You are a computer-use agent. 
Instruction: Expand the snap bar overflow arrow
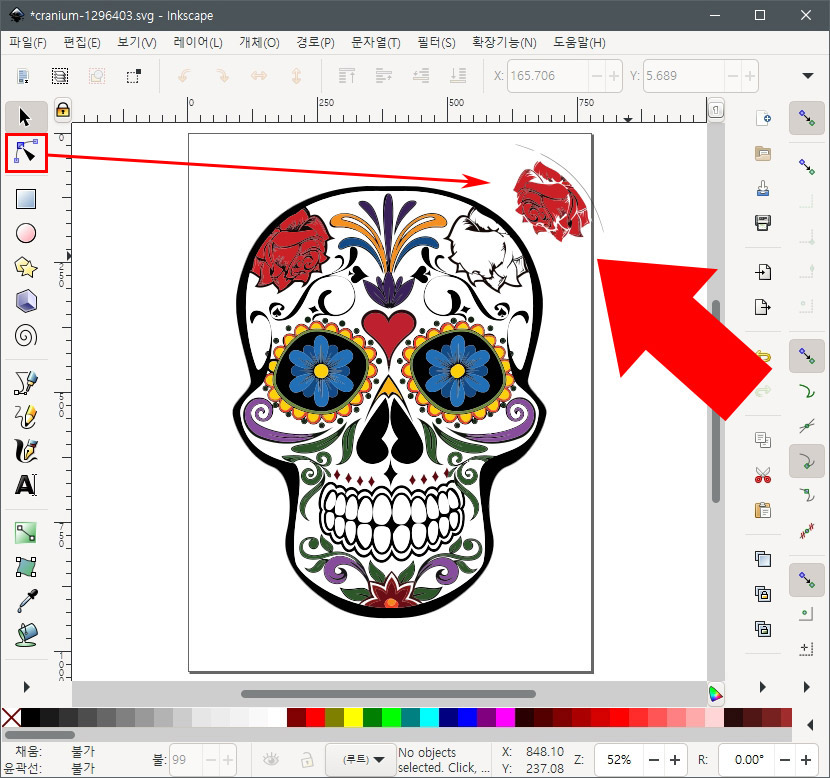pos(807,687)
